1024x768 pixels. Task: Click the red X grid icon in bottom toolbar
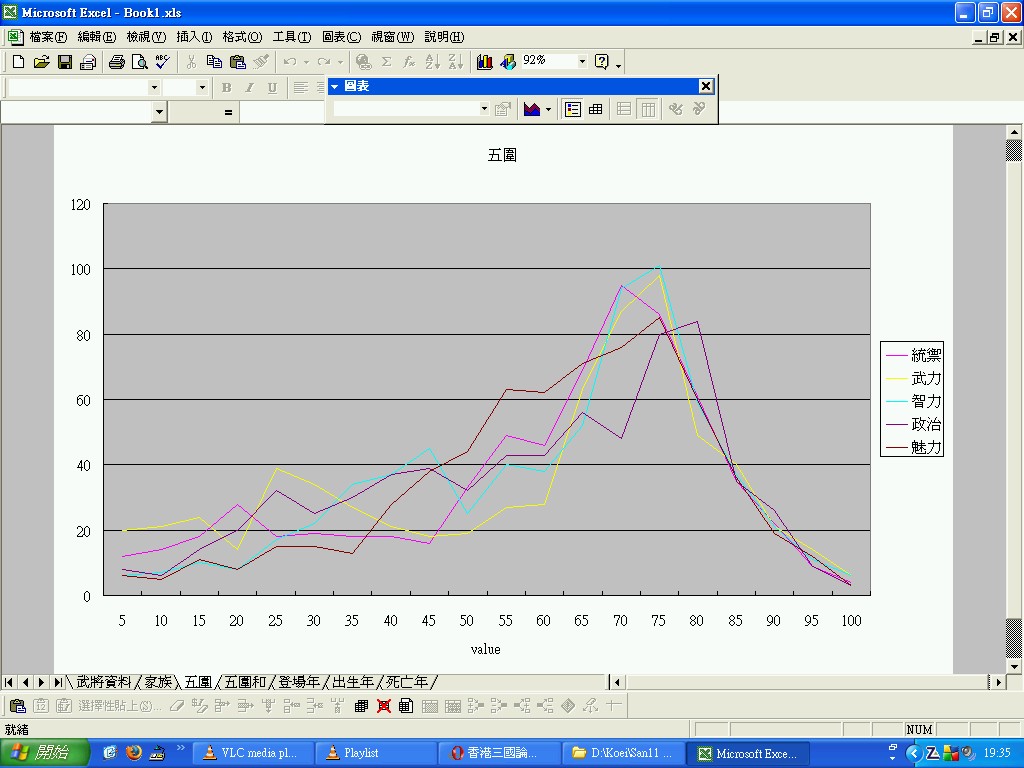click(x=384, y=706)
